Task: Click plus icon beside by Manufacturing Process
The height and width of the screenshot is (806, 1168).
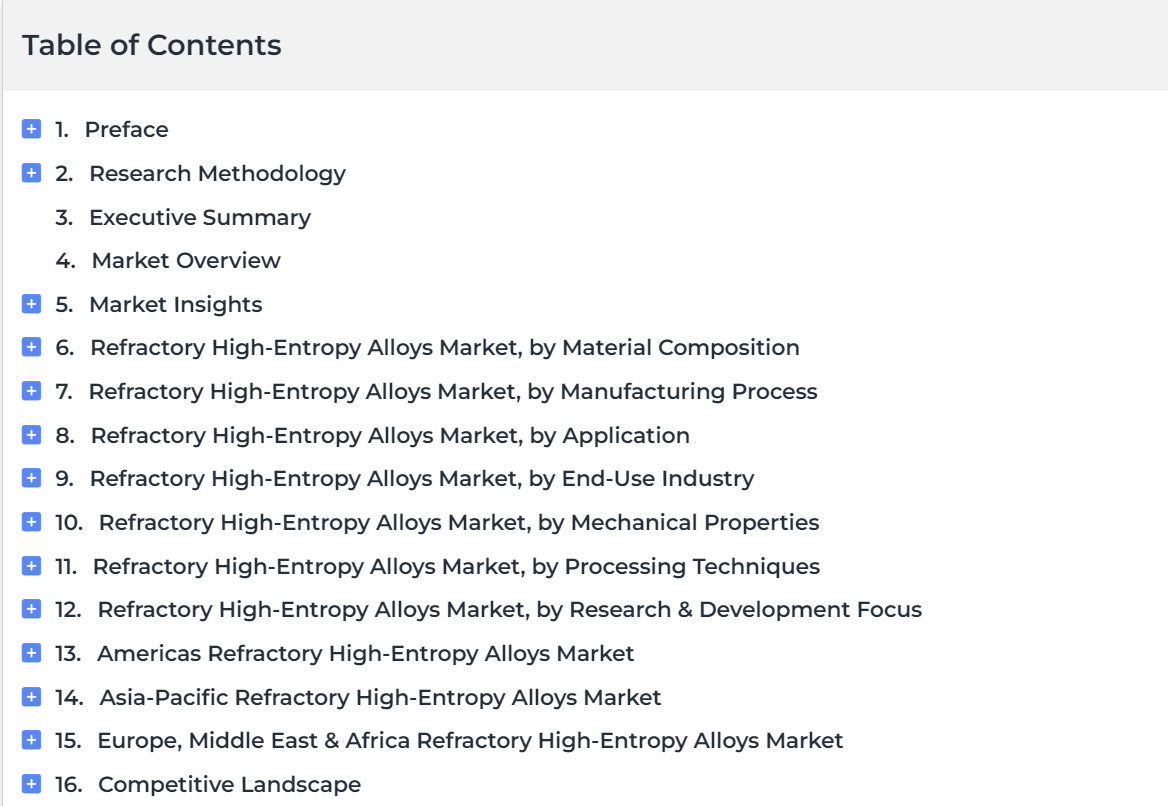Action: point(31,391)
